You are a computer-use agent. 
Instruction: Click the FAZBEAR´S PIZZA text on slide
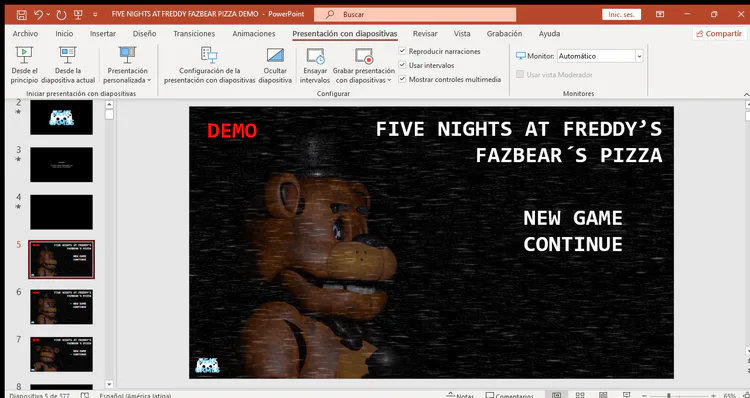click(569, 155)
